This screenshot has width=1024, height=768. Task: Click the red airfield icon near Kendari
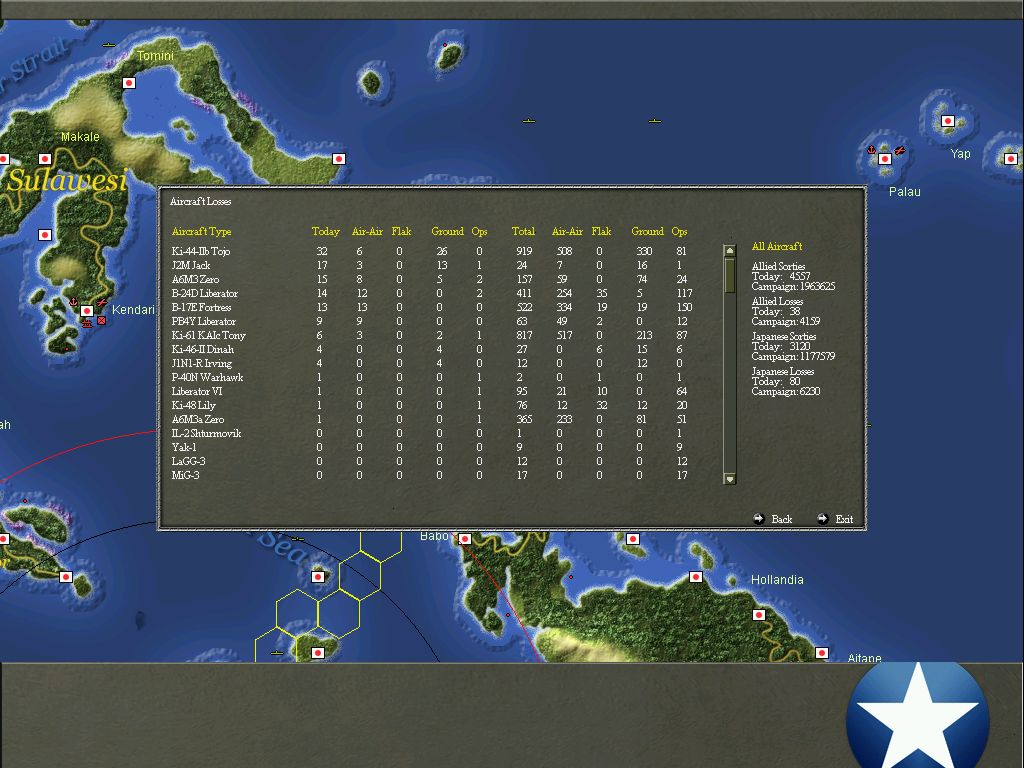[102, 303]
